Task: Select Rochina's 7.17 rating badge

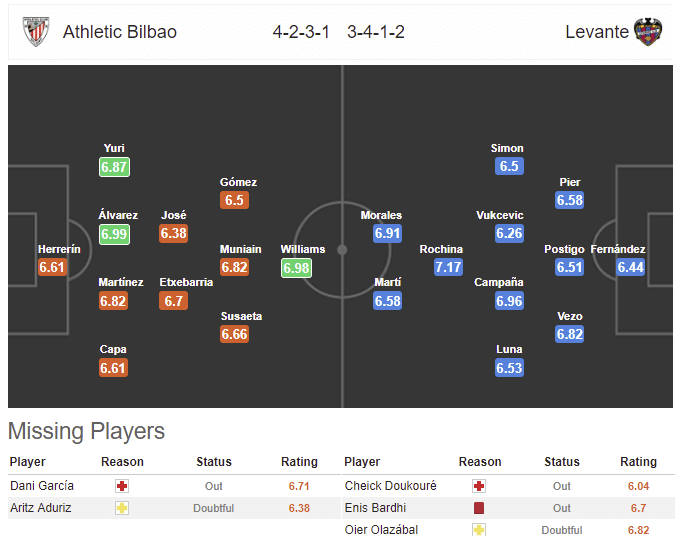Action: 448,267
